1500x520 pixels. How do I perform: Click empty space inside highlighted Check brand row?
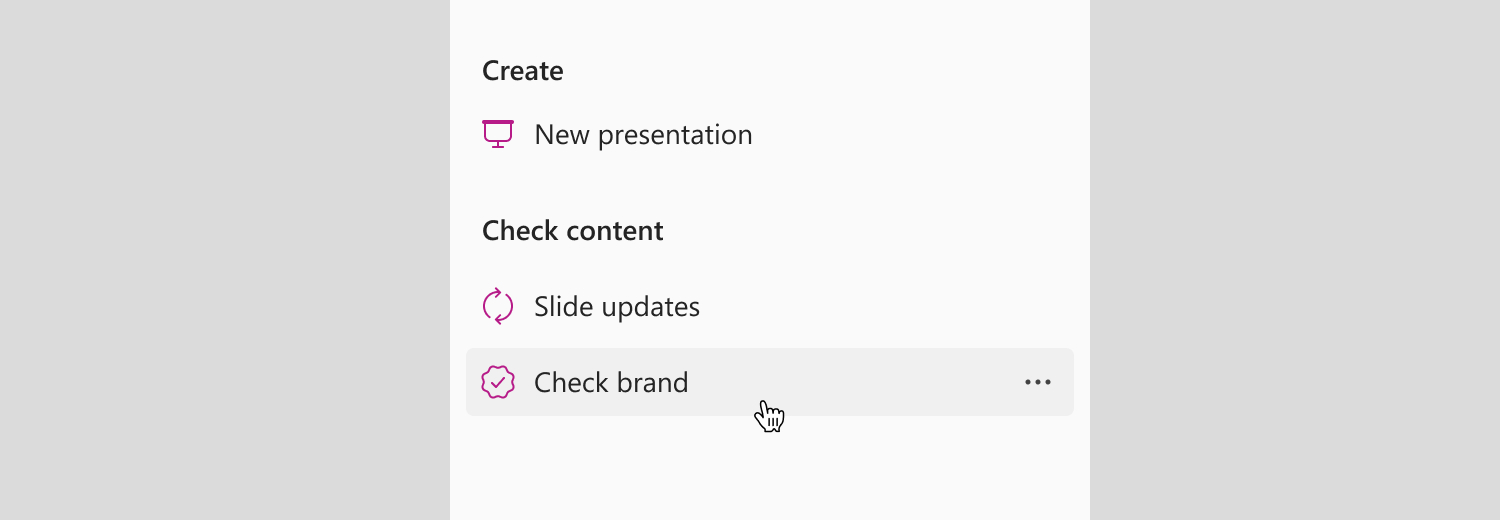[860, 382]
